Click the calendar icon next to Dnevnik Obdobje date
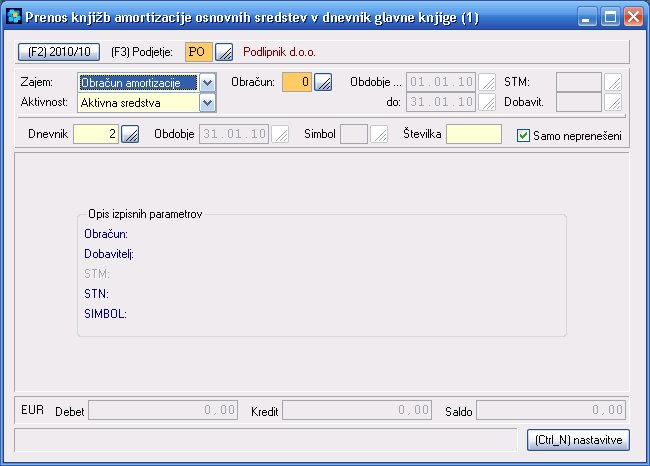The height and width of the screenshot is (466, 650). 281,135
